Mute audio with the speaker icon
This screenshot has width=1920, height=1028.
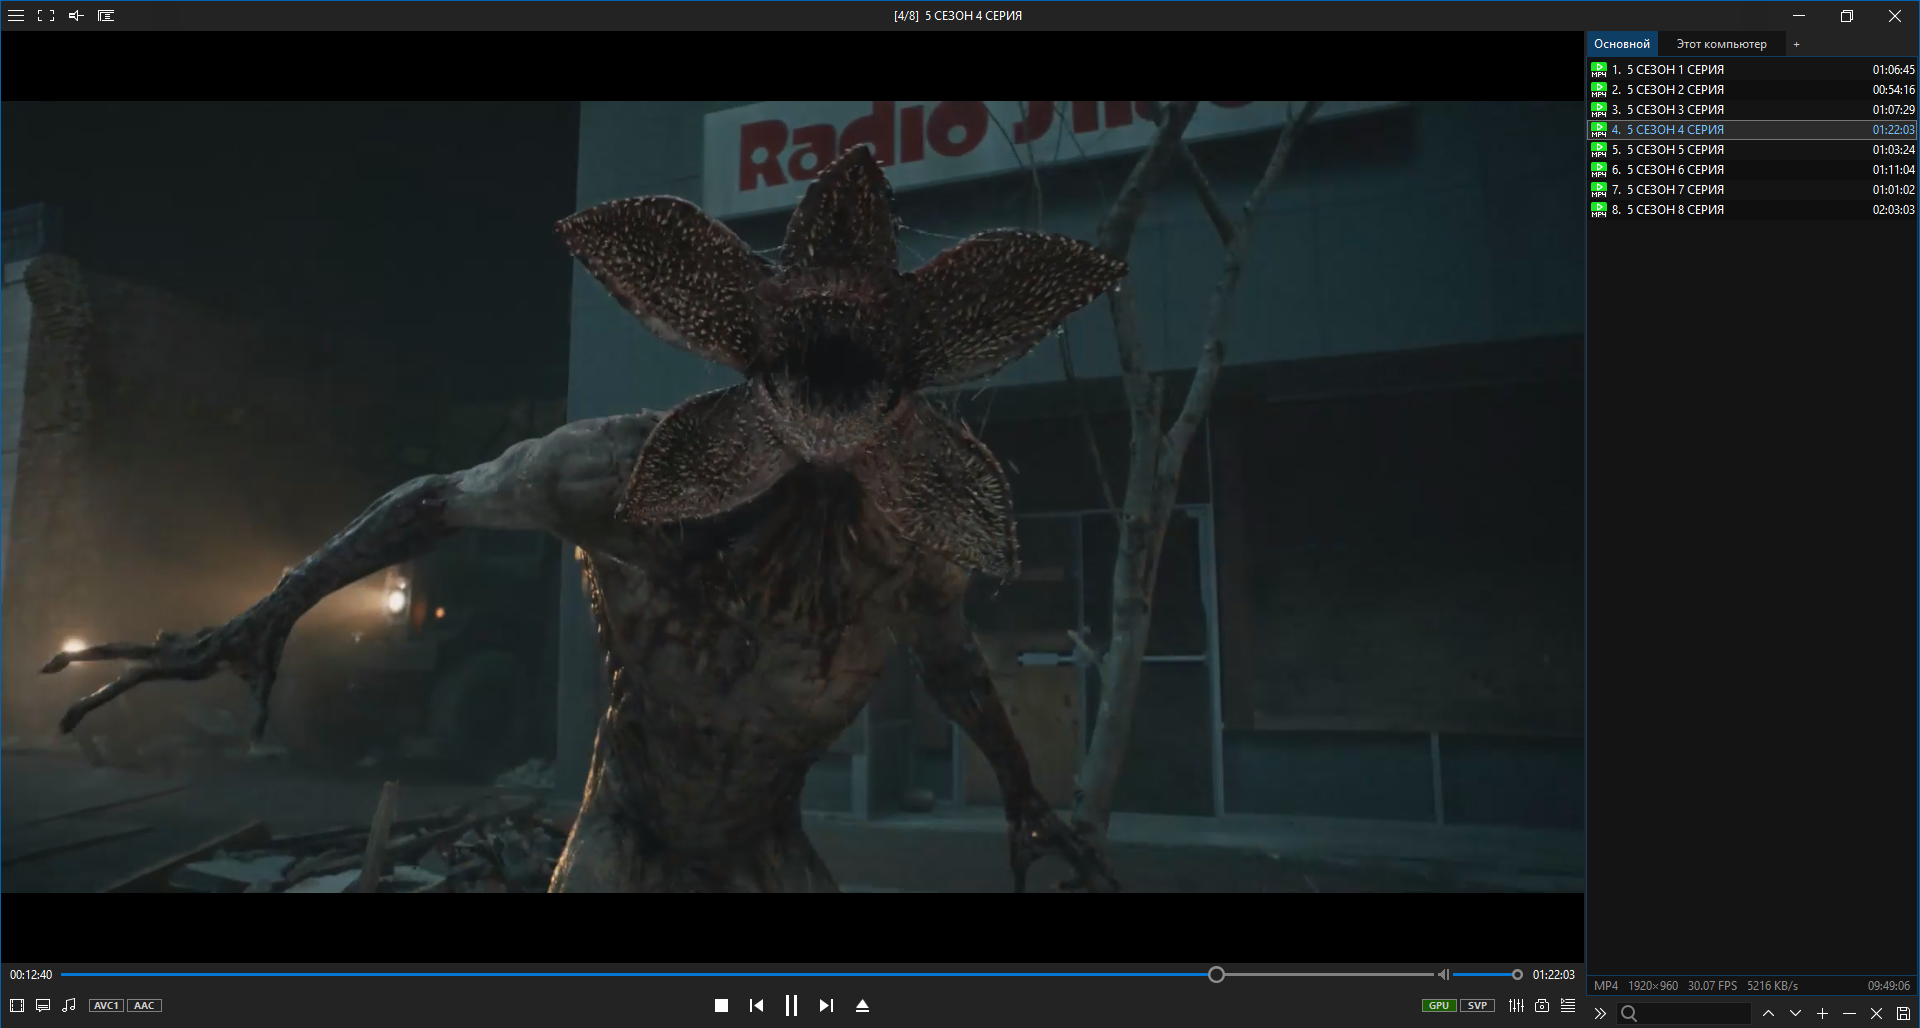tap(1443, 974)
